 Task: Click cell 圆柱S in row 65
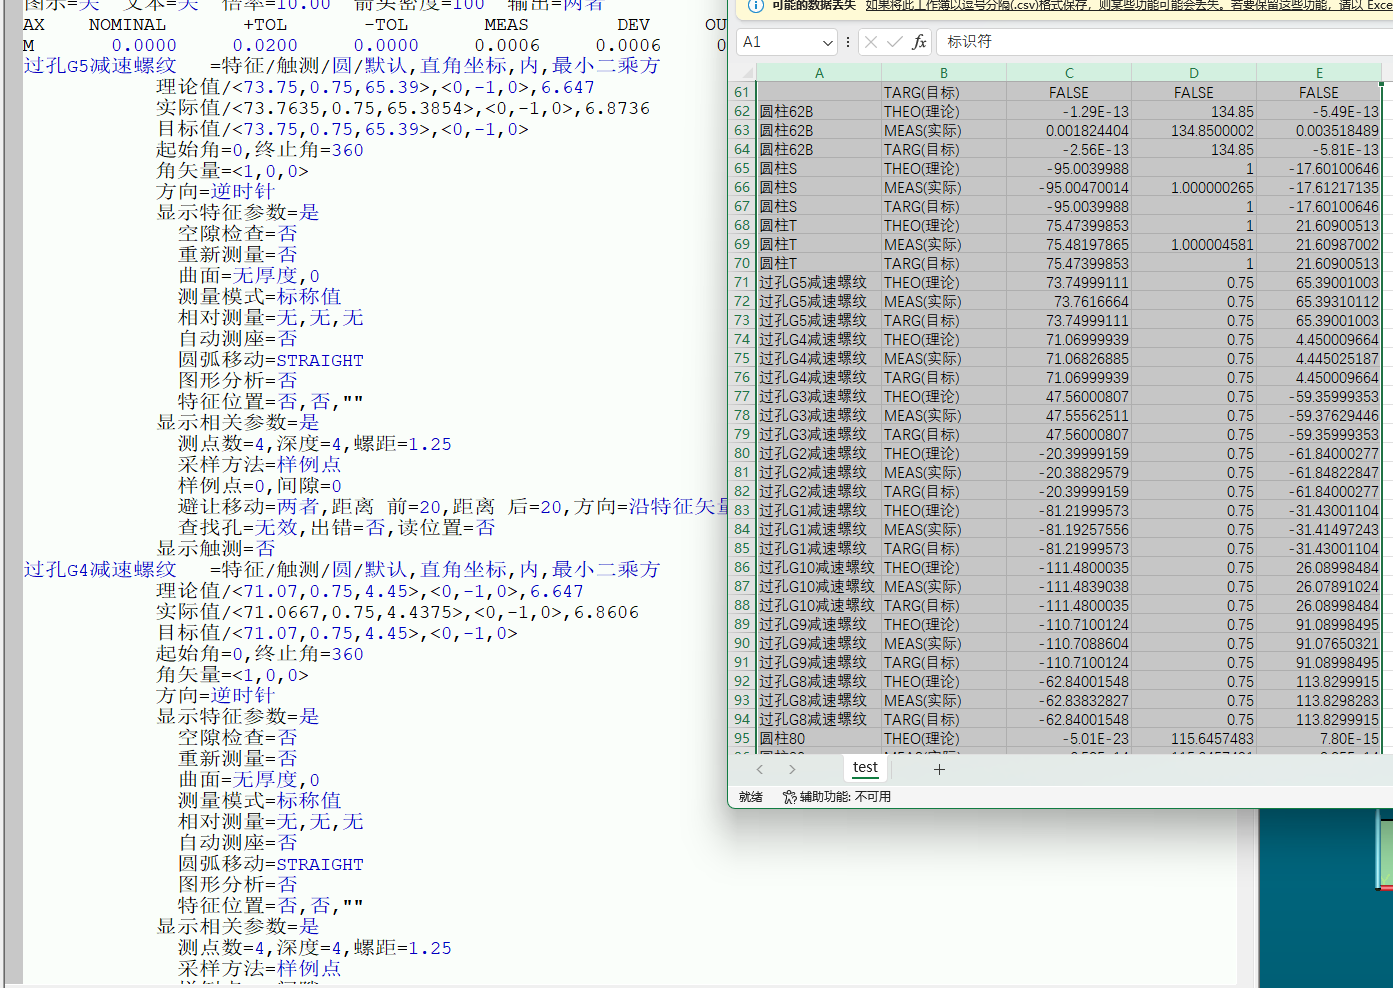coord(819,168)
